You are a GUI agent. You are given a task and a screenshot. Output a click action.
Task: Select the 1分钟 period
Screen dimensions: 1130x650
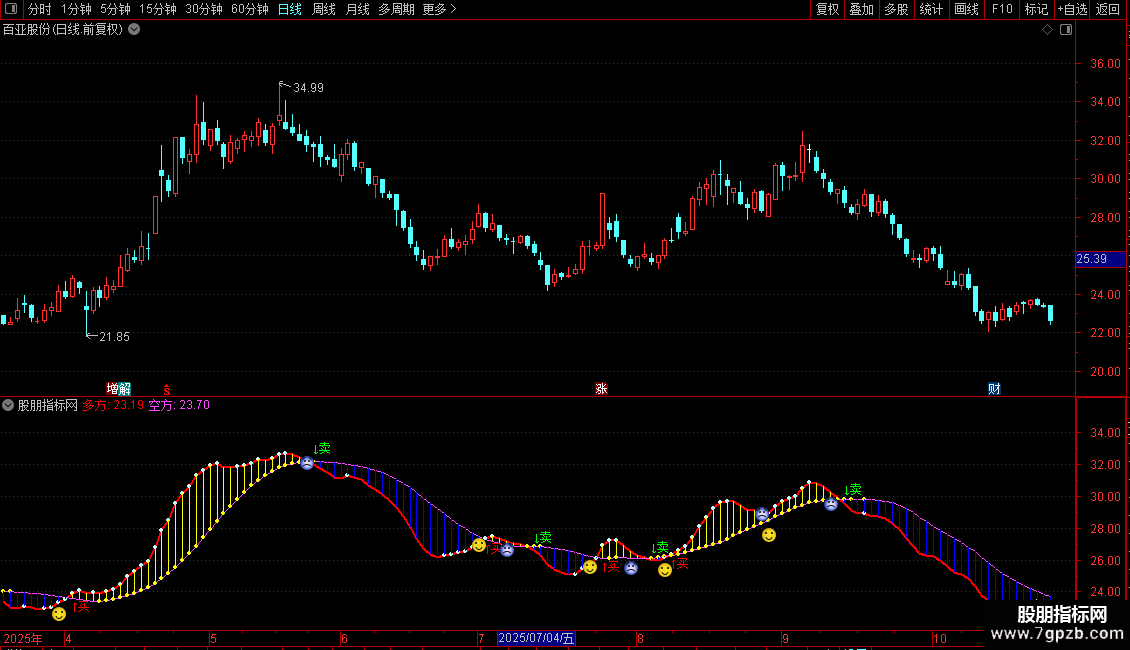(x=76, y=9)
